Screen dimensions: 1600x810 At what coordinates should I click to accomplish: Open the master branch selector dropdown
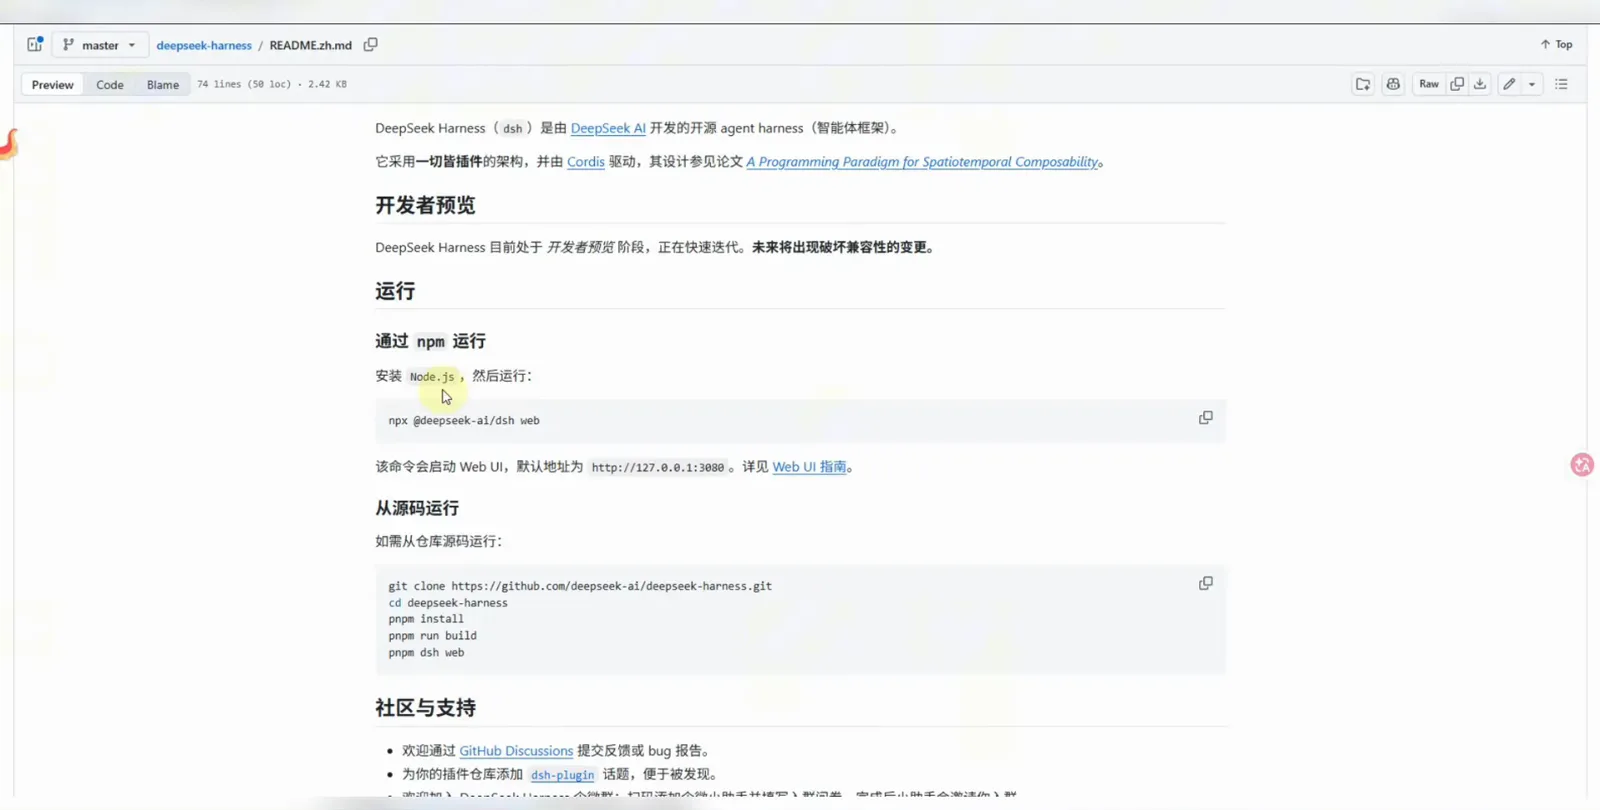[99, 45]
